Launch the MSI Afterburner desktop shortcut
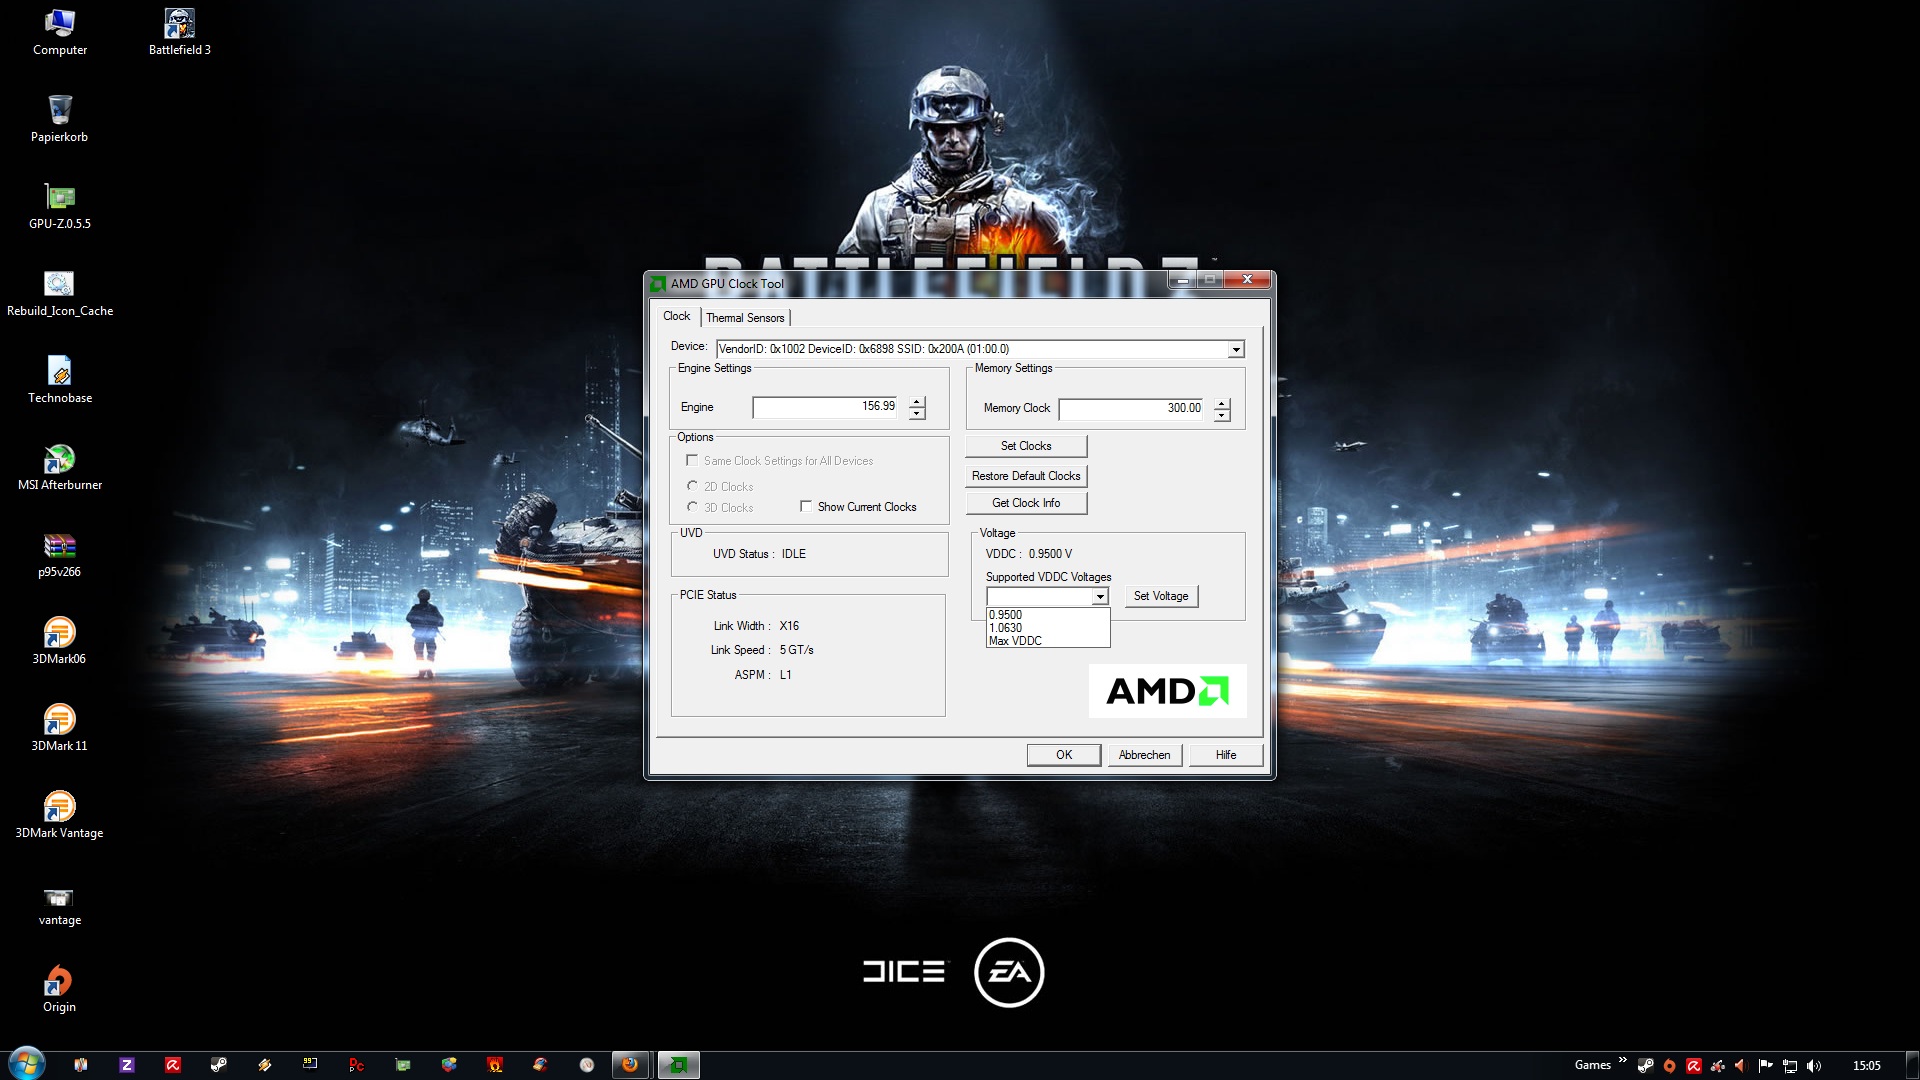 tap(60, 467)
